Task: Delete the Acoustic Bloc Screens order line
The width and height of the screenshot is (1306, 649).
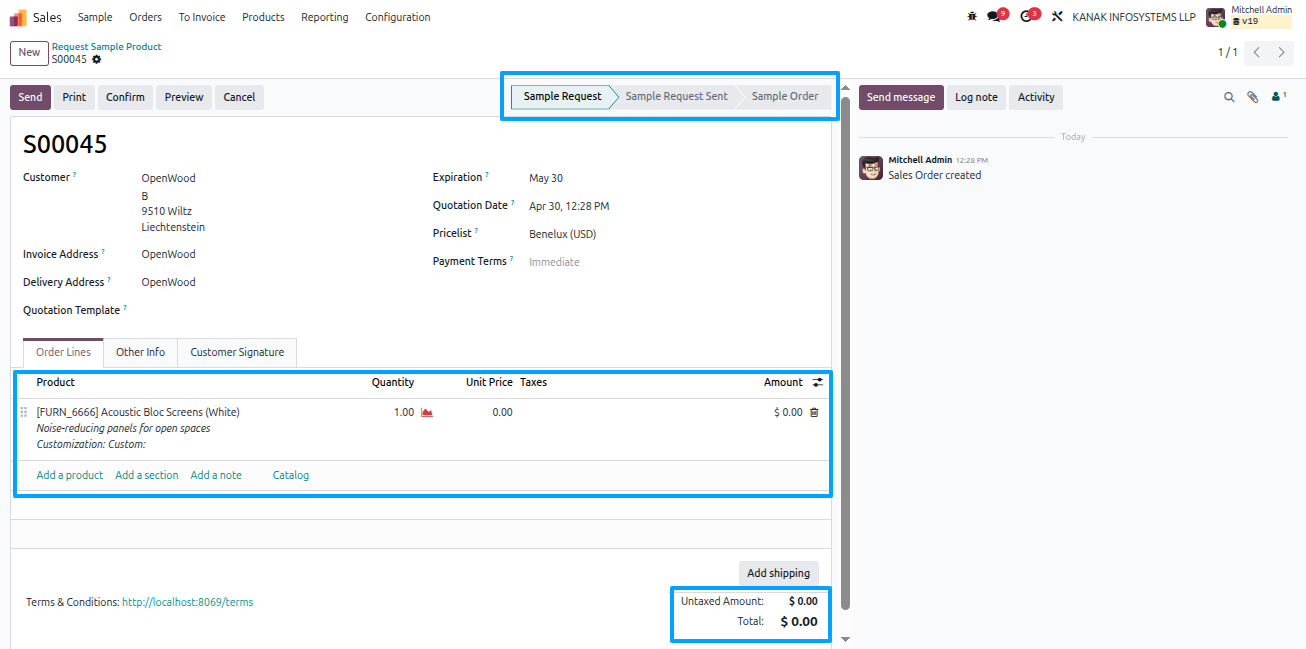Action: 814,412
